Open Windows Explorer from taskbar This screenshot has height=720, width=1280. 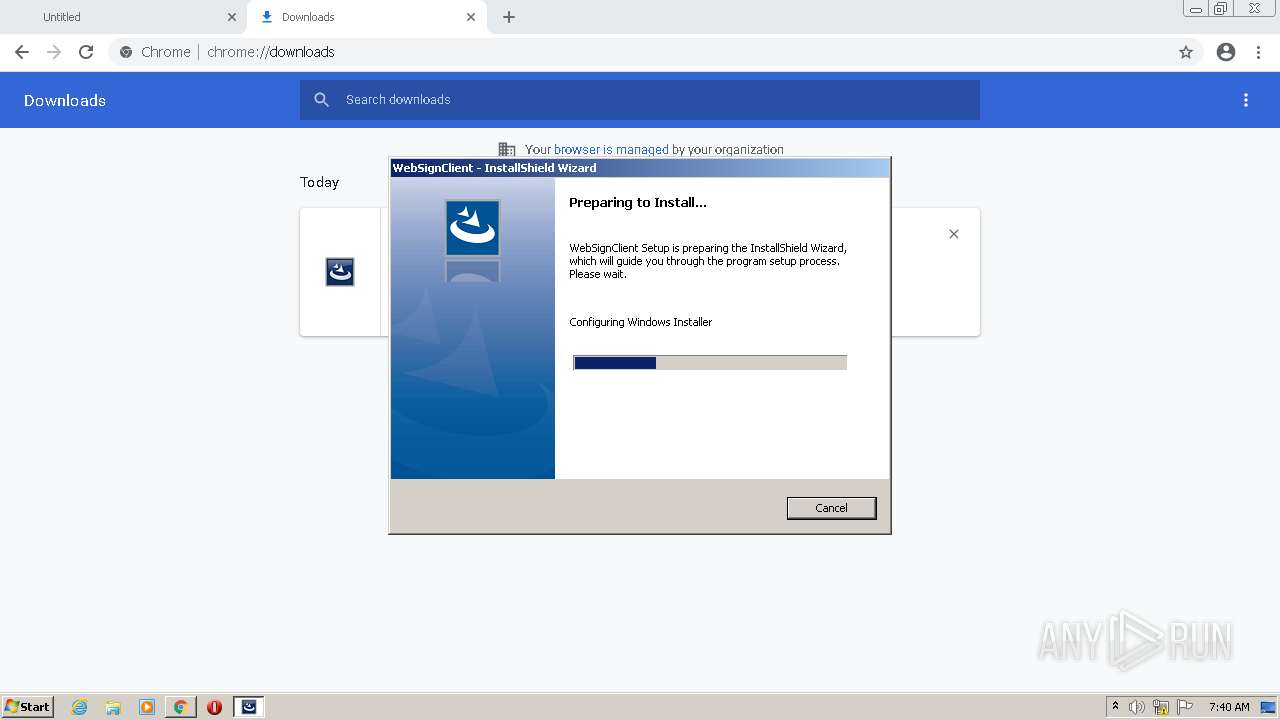point(113,707)
